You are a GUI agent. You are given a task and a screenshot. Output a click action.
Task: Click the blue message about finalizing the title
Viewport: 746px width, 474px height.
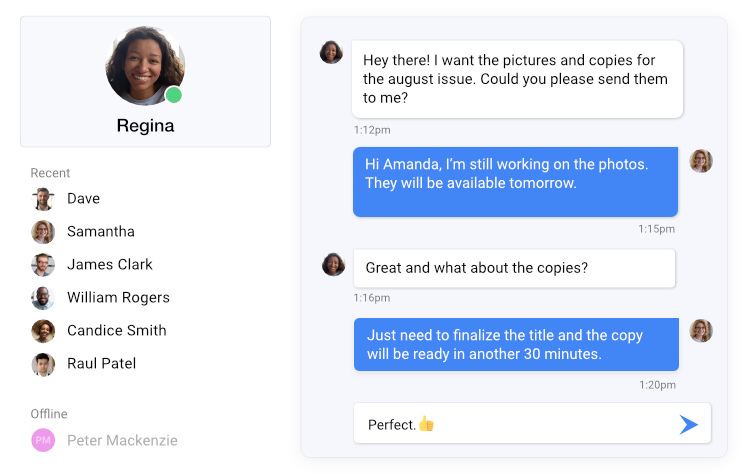[516, 345]
